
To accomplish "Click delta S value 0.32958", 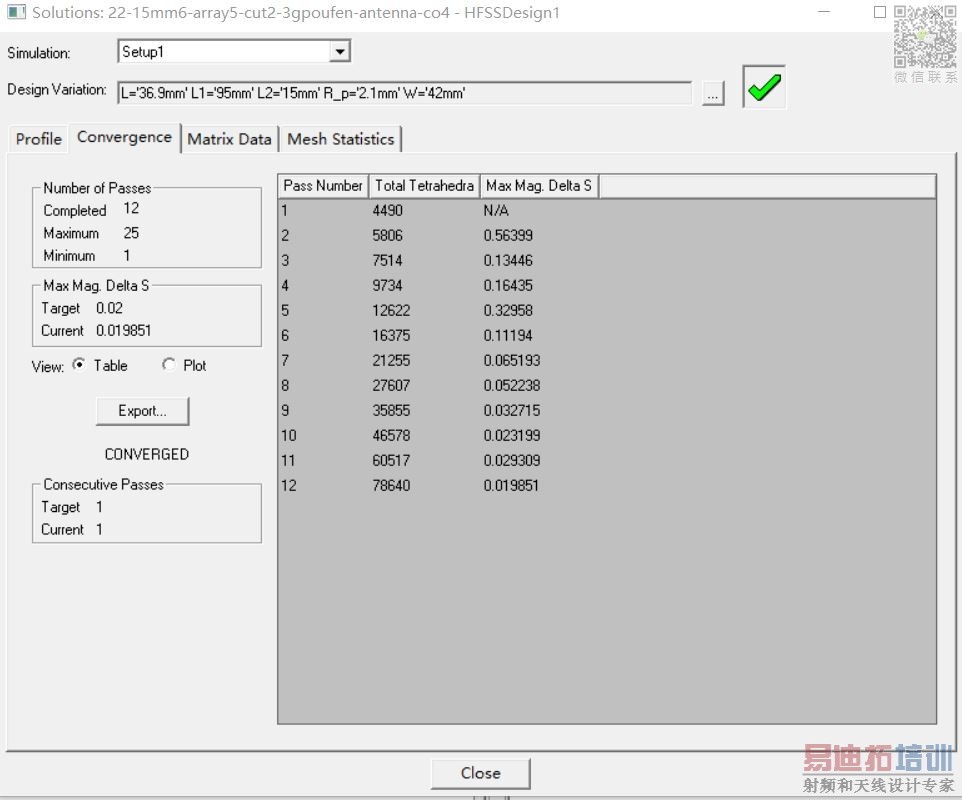I will [x=508, y=310].
